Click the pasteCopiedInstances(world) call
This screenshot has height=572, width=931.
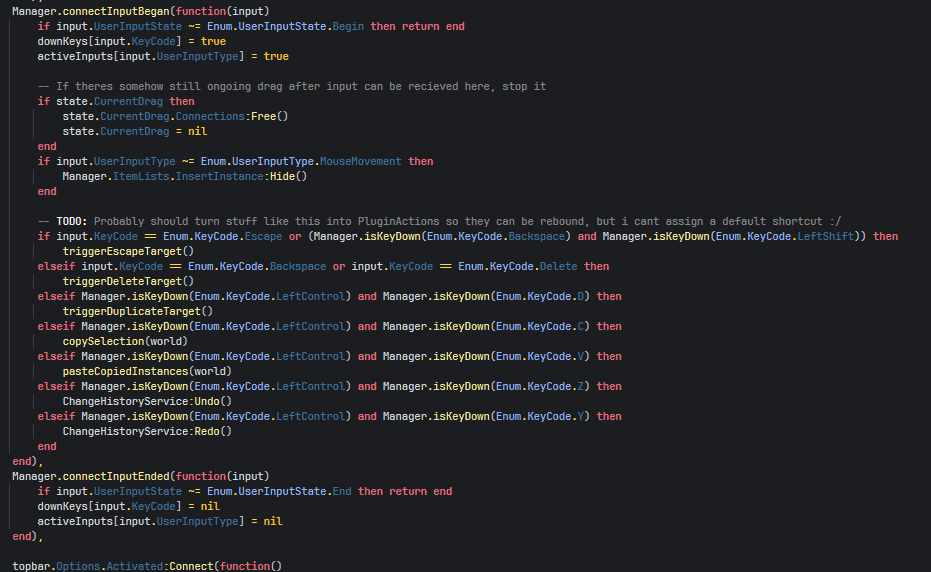147,371
